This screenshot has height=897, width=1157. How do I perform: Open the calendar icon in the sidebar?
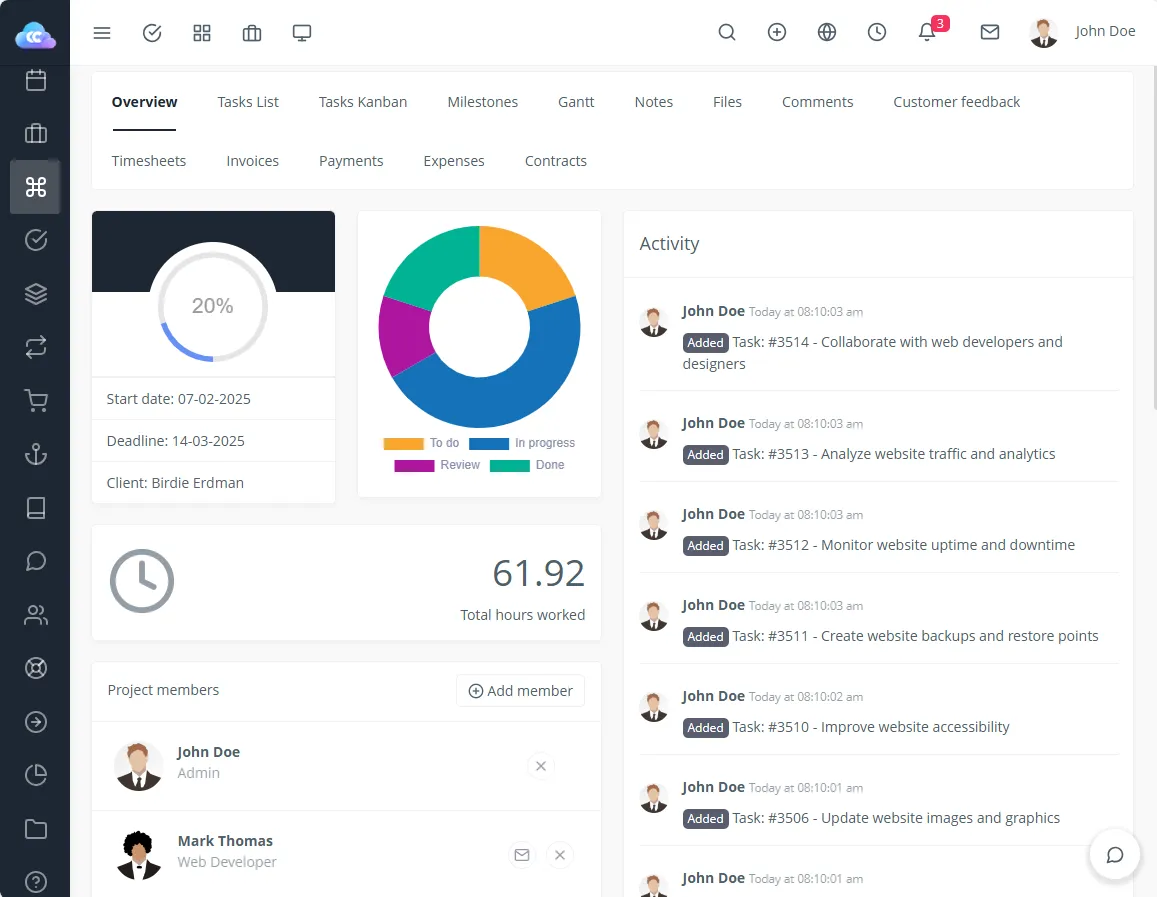pyautogui.click(x=36, y=80)
